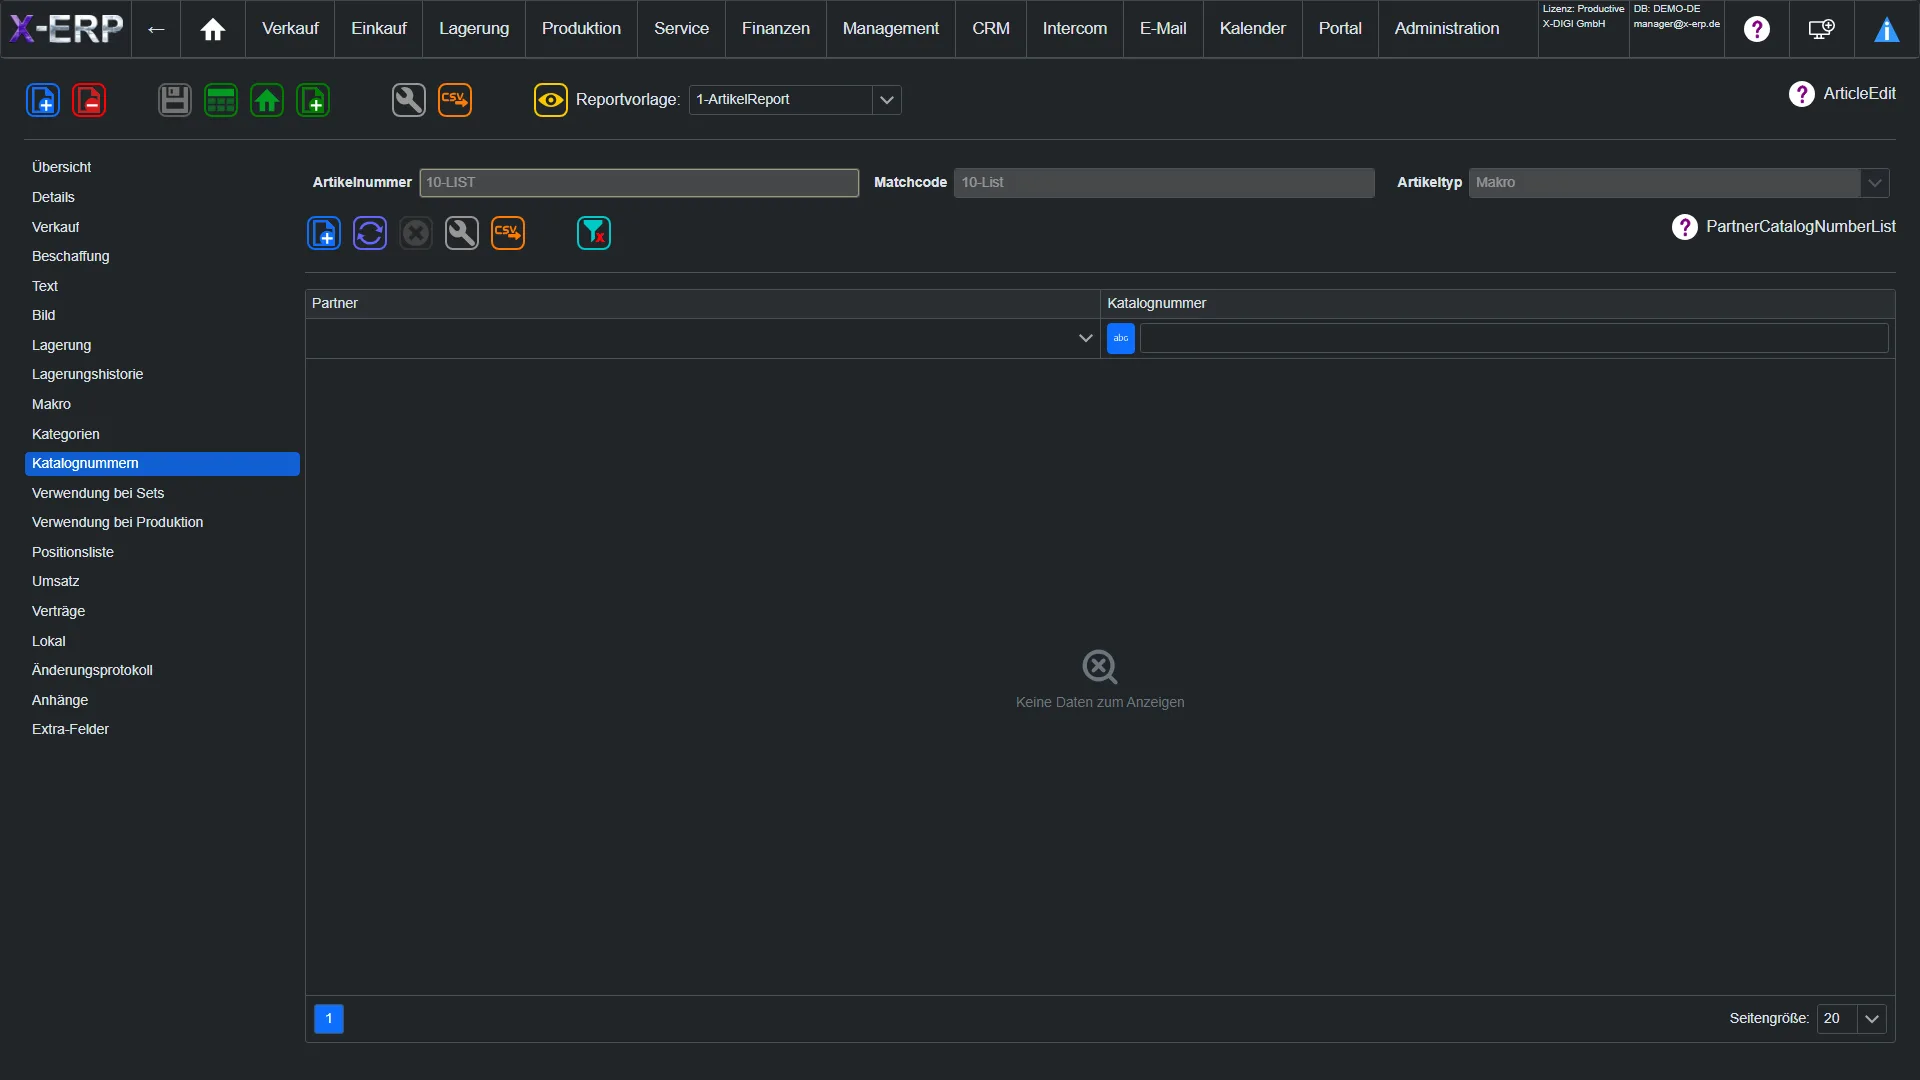
Task: Open the Portal menu
Action: (1340, 29)
